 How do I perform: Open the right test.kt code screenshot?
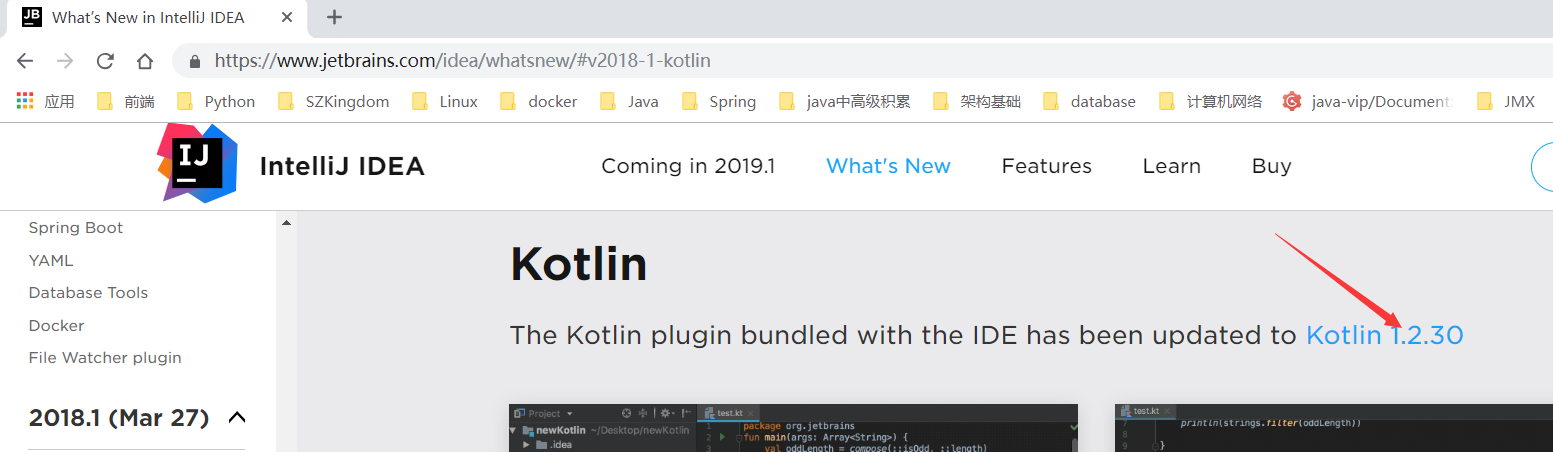point(1334,428)
